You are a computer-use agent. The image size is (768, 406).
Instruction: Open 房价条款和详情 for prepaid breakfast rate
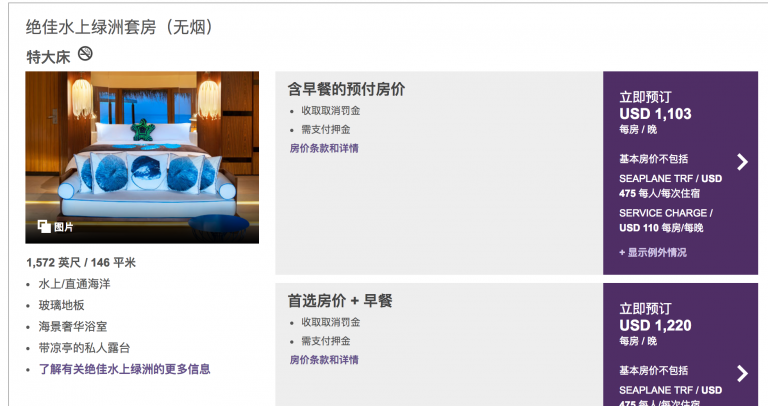pyautogui.click(x=324, y=148)
